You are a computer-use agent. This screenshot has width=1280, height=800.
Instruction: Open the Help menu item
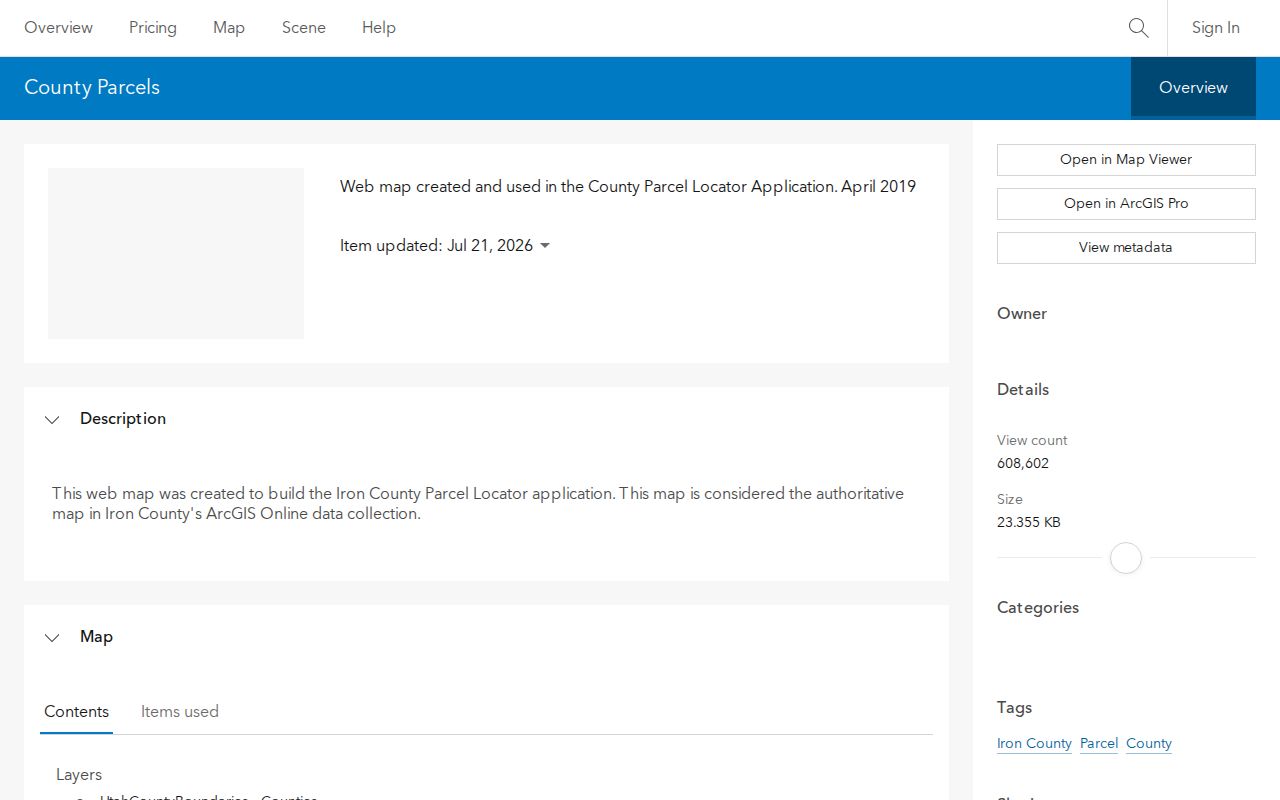pos(379,28)
